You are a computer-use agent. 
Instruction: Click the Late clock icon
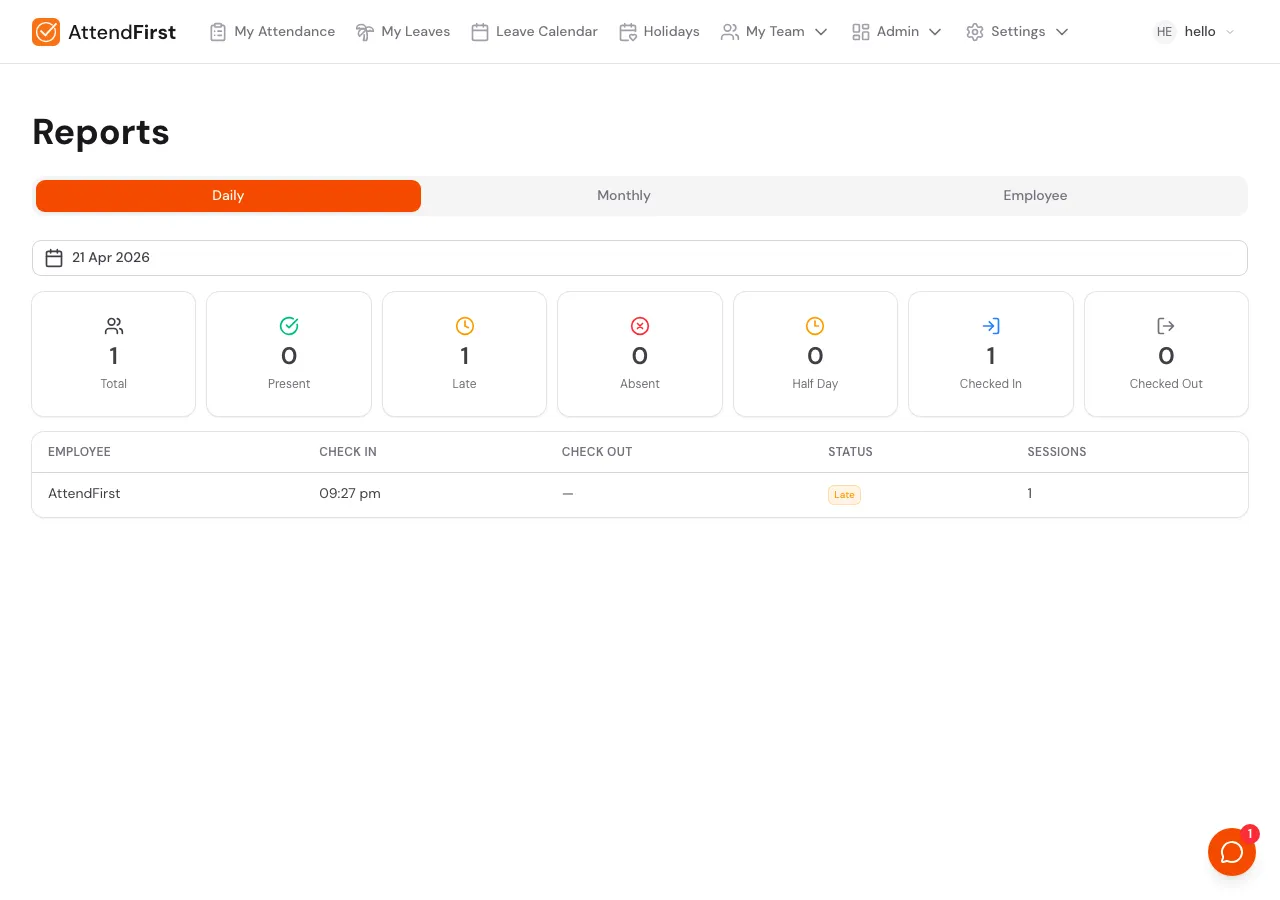coord(464,326)
